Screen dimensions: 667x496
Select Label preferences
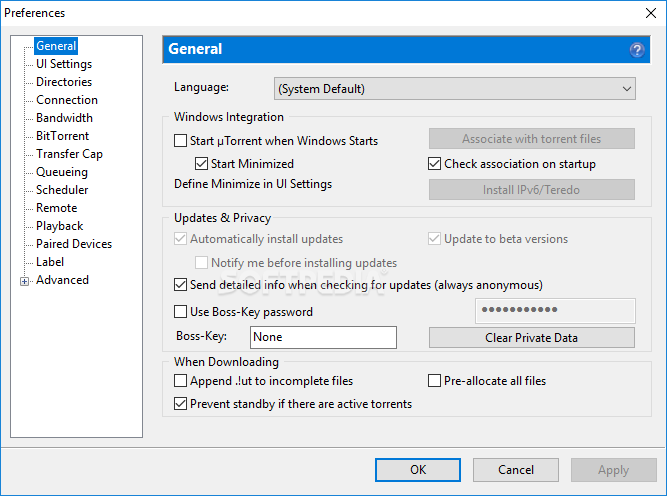[x=50, y=262]
